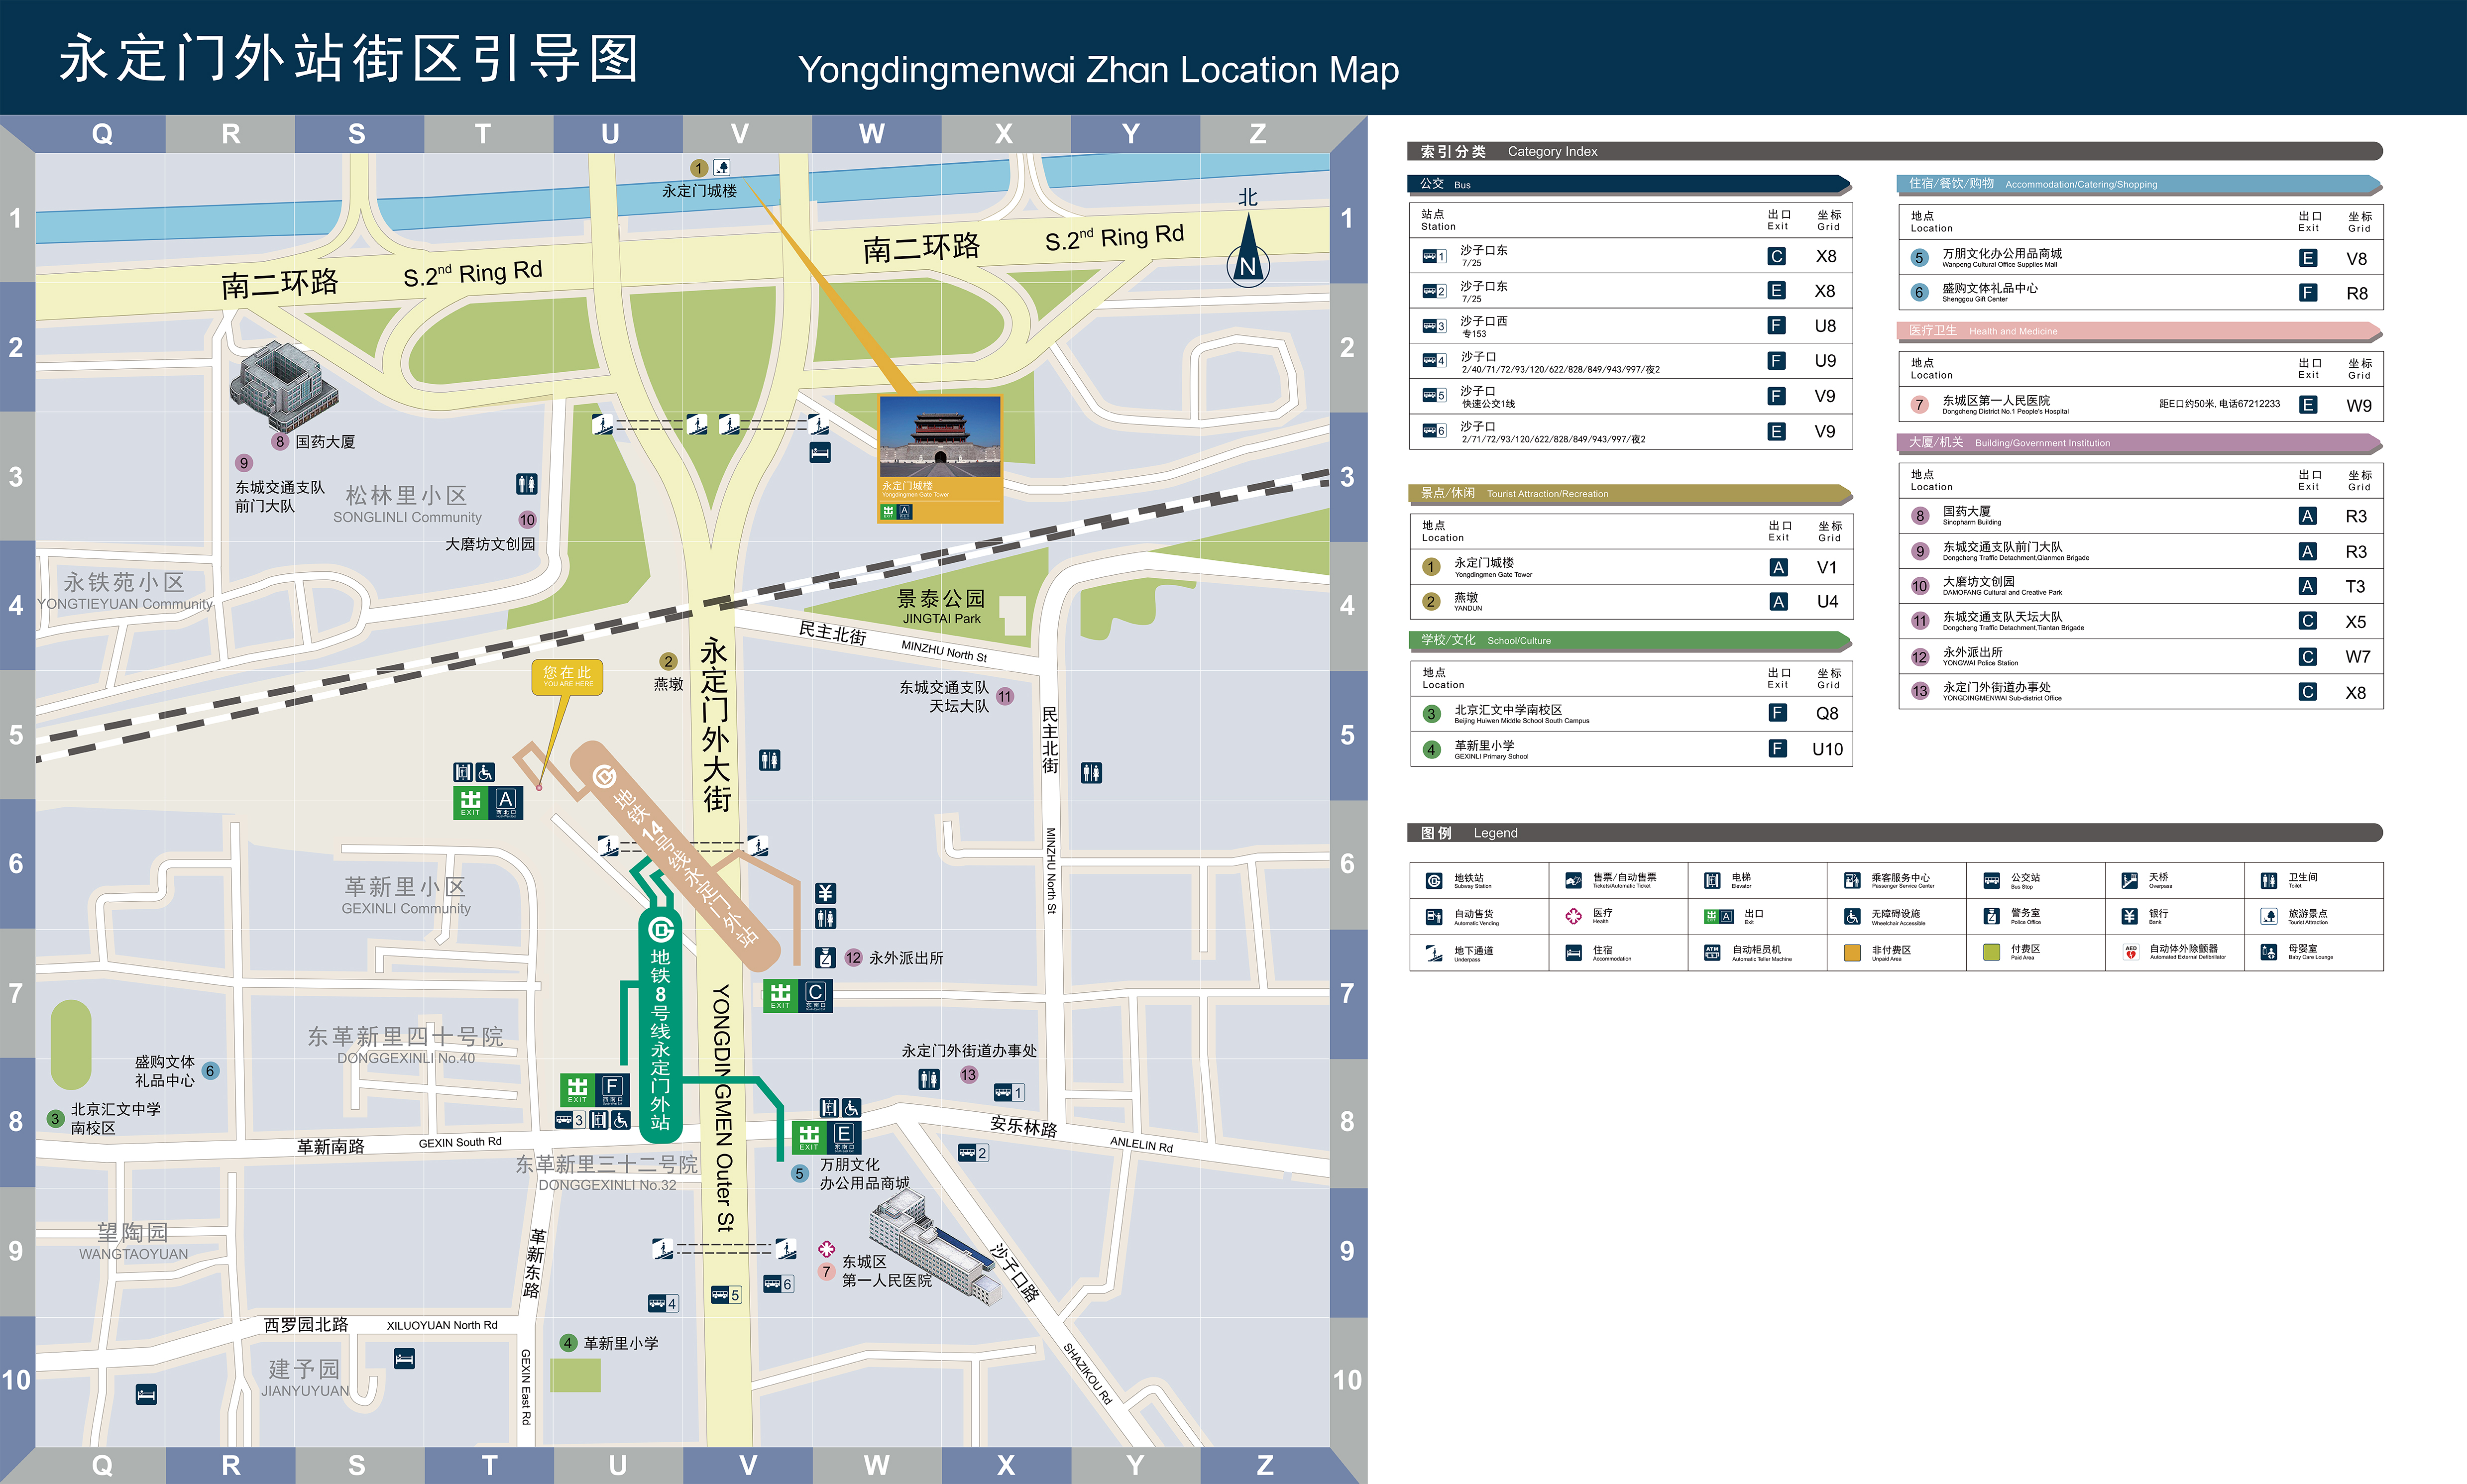The height and width of the screenshot is (1484, 2467).
Task: Select the 景点/休闲 Tourist Attraction header
Action: (1630, 493)
